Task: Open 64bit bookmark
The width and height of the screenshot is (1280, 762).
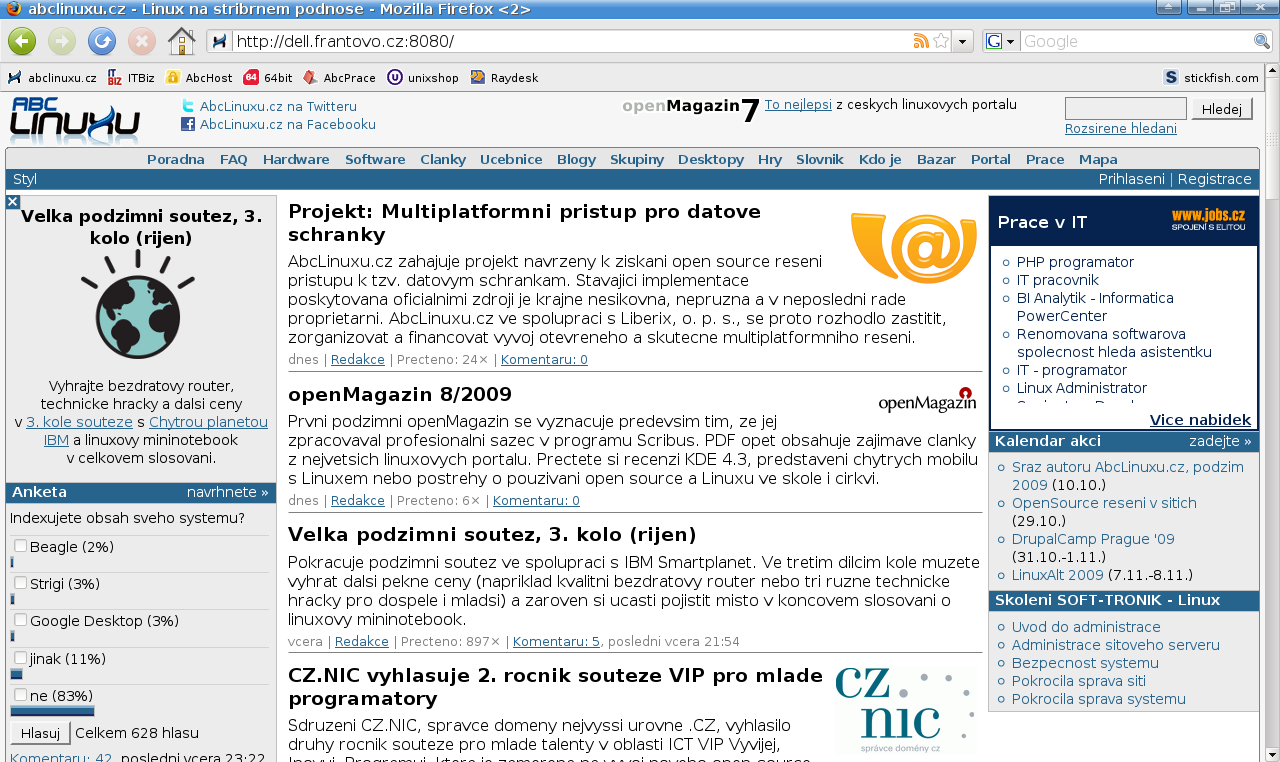Action: coord(268,77)
